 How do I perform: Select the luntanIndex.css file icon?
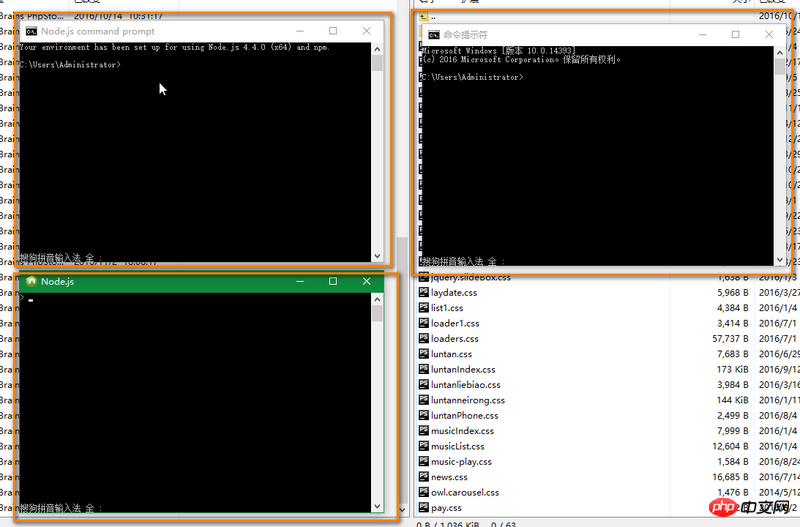[x=423, y=369]
